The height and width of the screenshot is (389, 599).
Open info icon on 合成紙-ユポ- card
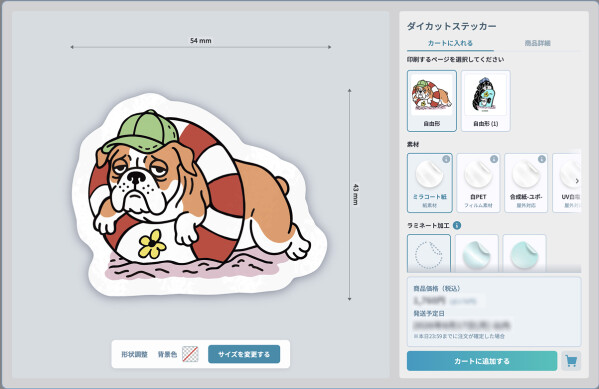coord(541,159)
